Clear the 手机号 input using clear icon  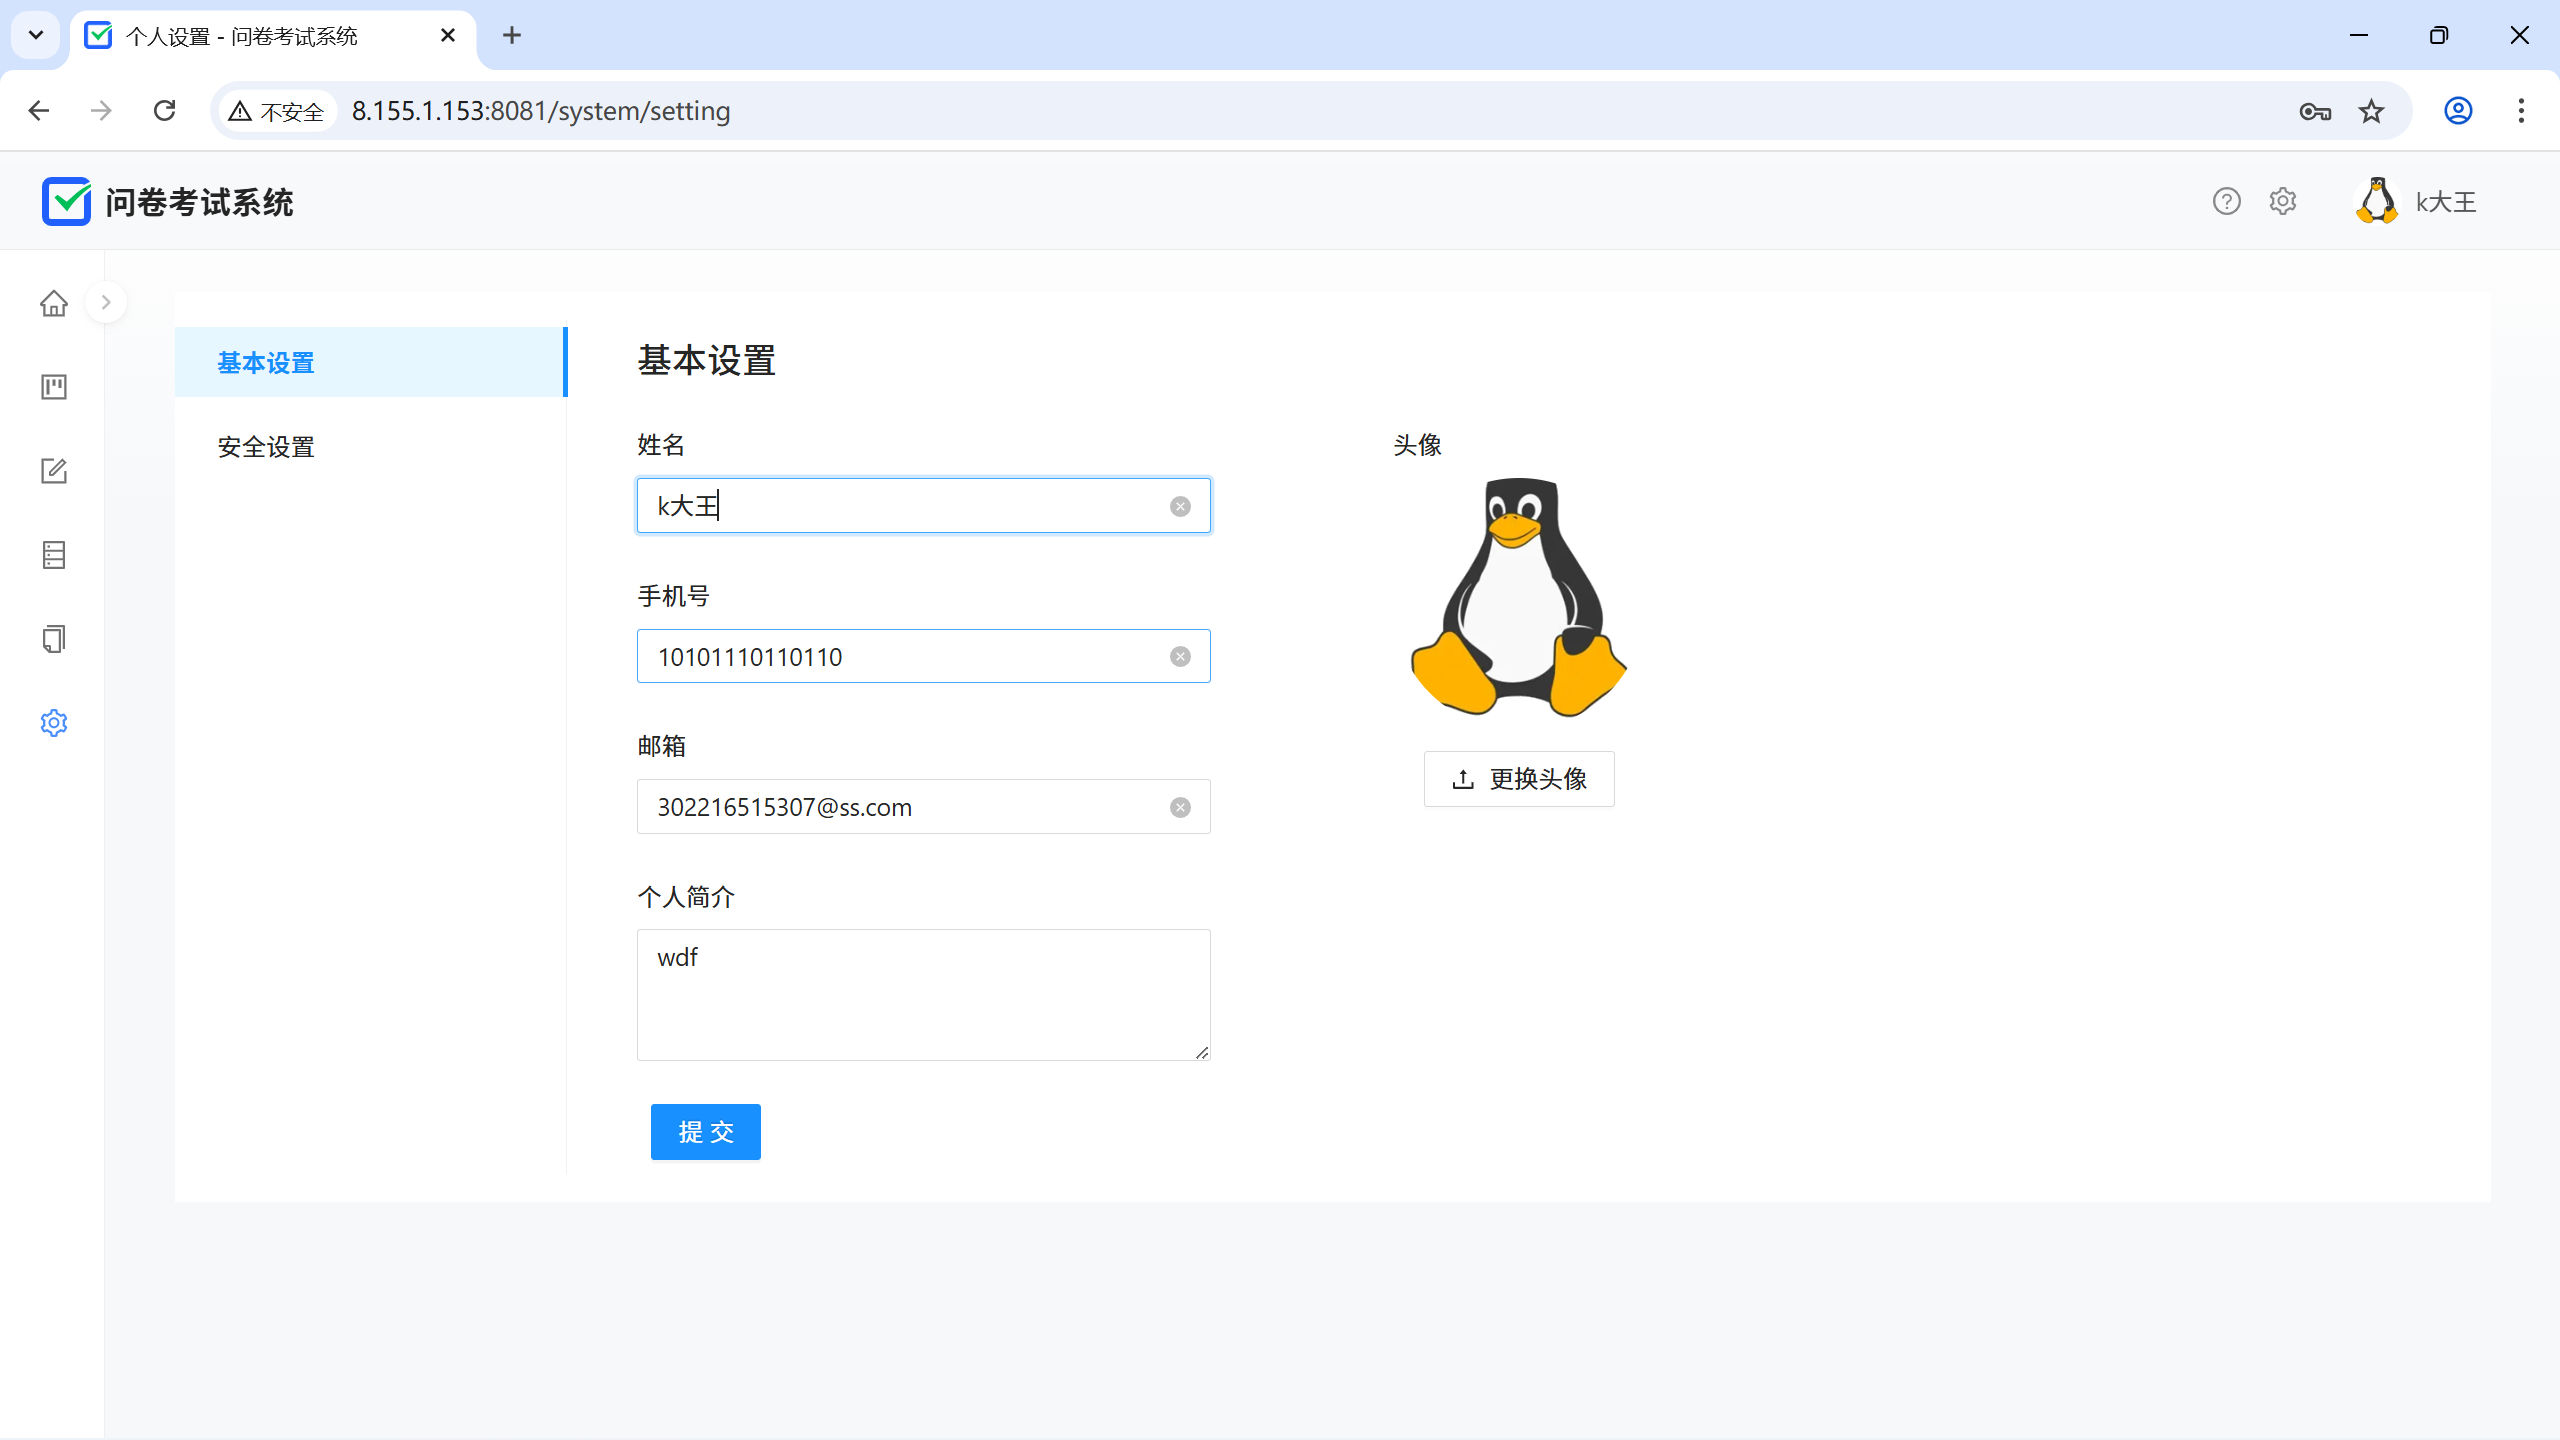1180,657
